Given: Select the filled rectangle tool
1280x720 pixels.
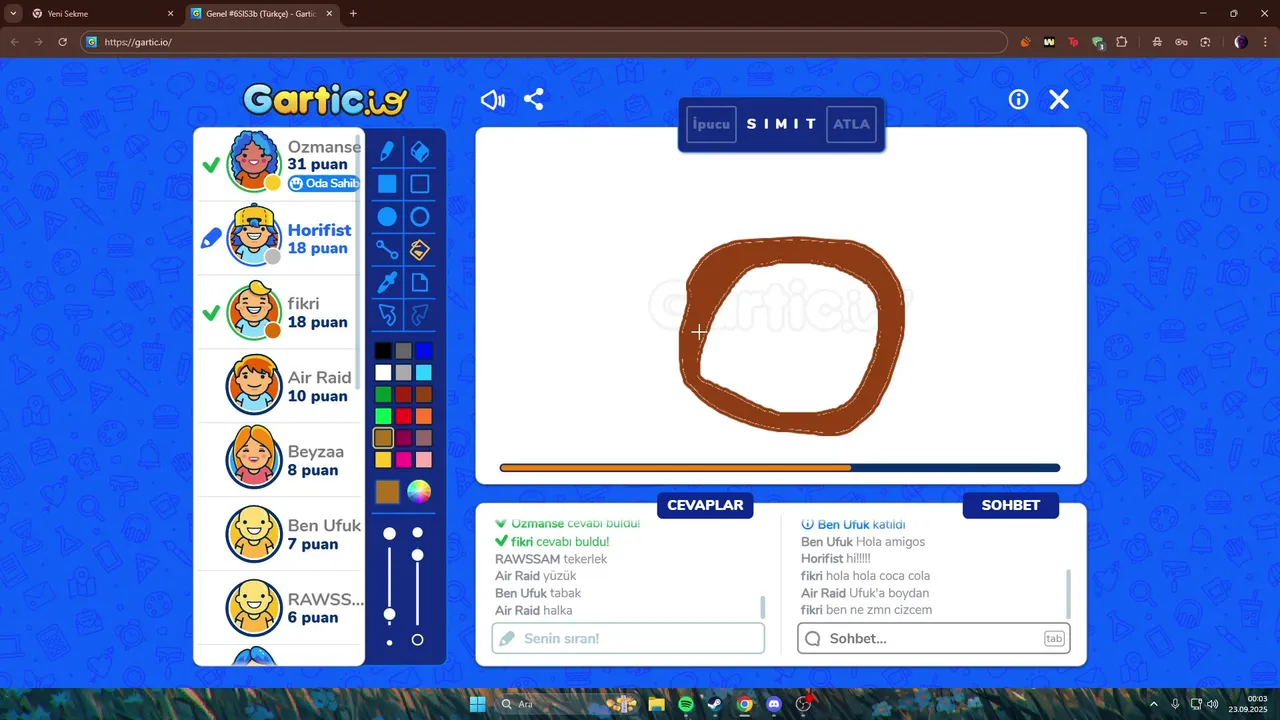Looking at the screenshot, I should (x=387, y=184).
